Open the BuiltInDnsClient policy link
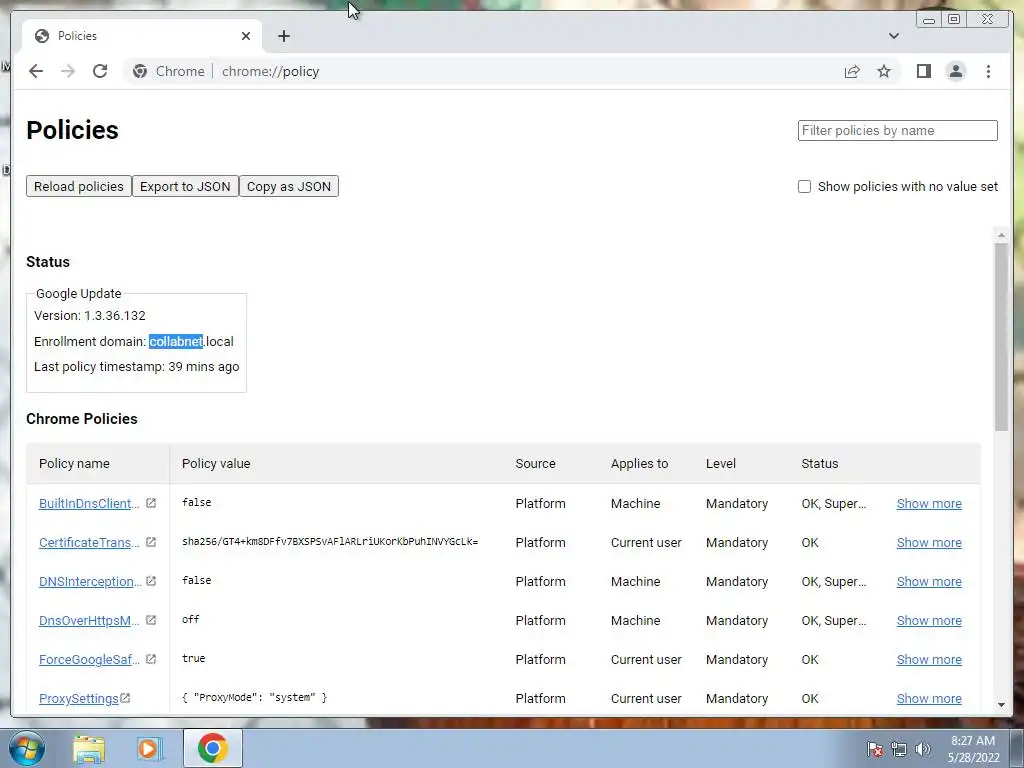1024x768 pixels. point(89,504)
